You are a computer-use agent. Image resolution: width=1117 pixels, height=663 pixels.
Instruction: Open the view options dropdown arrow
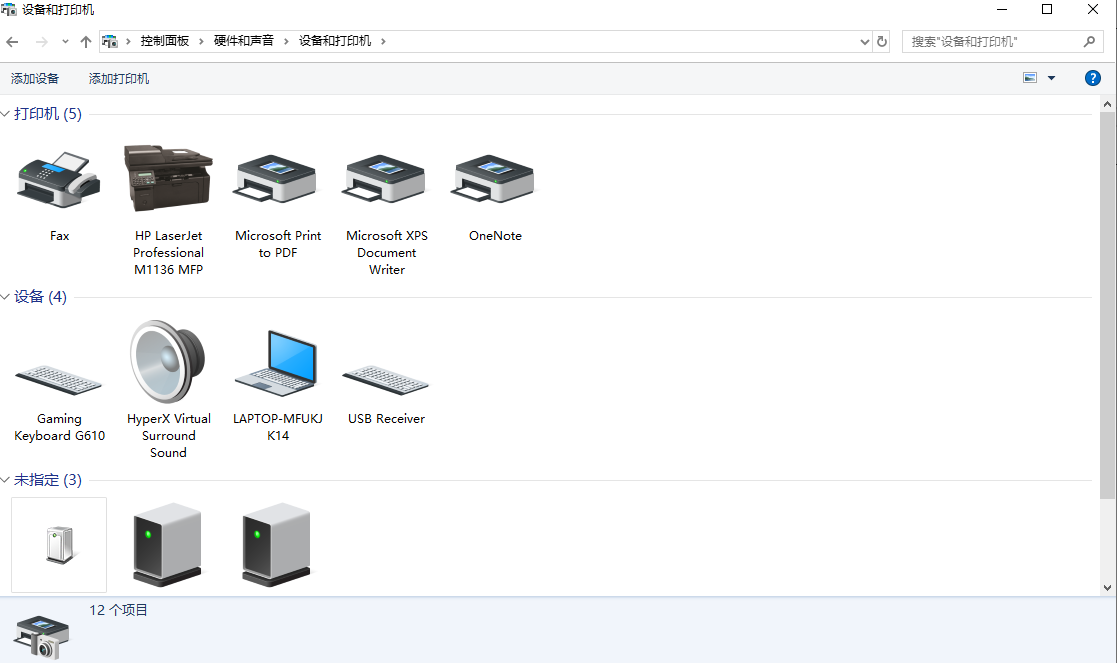[1051, 78]
